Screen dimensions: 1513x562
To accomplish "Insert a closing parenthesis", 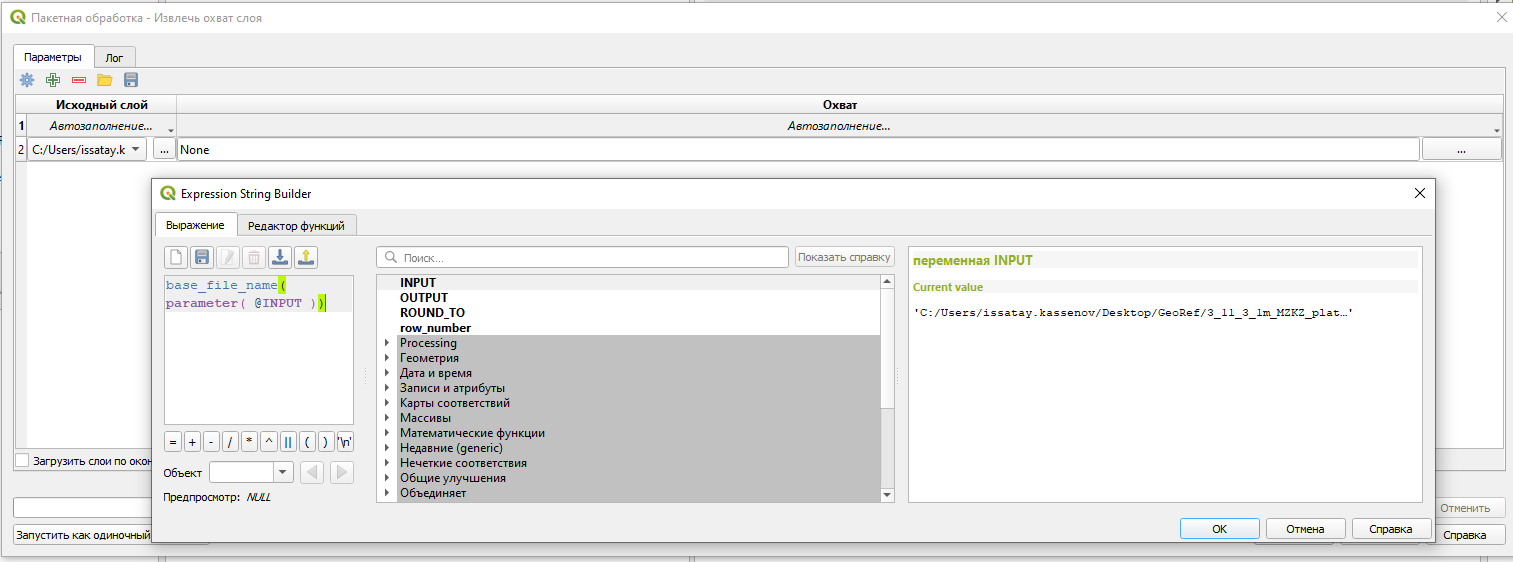I will point(326,442).
